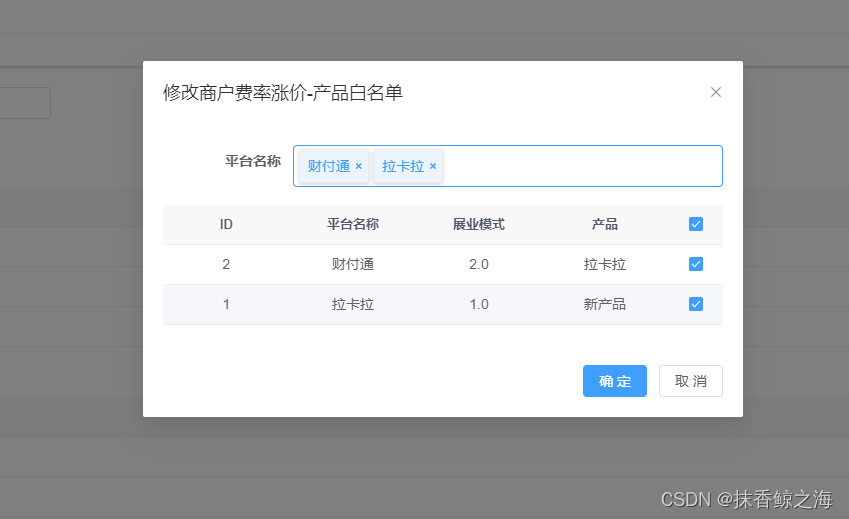Click the 拉卡拉 cell in product column

click(x=605, y=264)
